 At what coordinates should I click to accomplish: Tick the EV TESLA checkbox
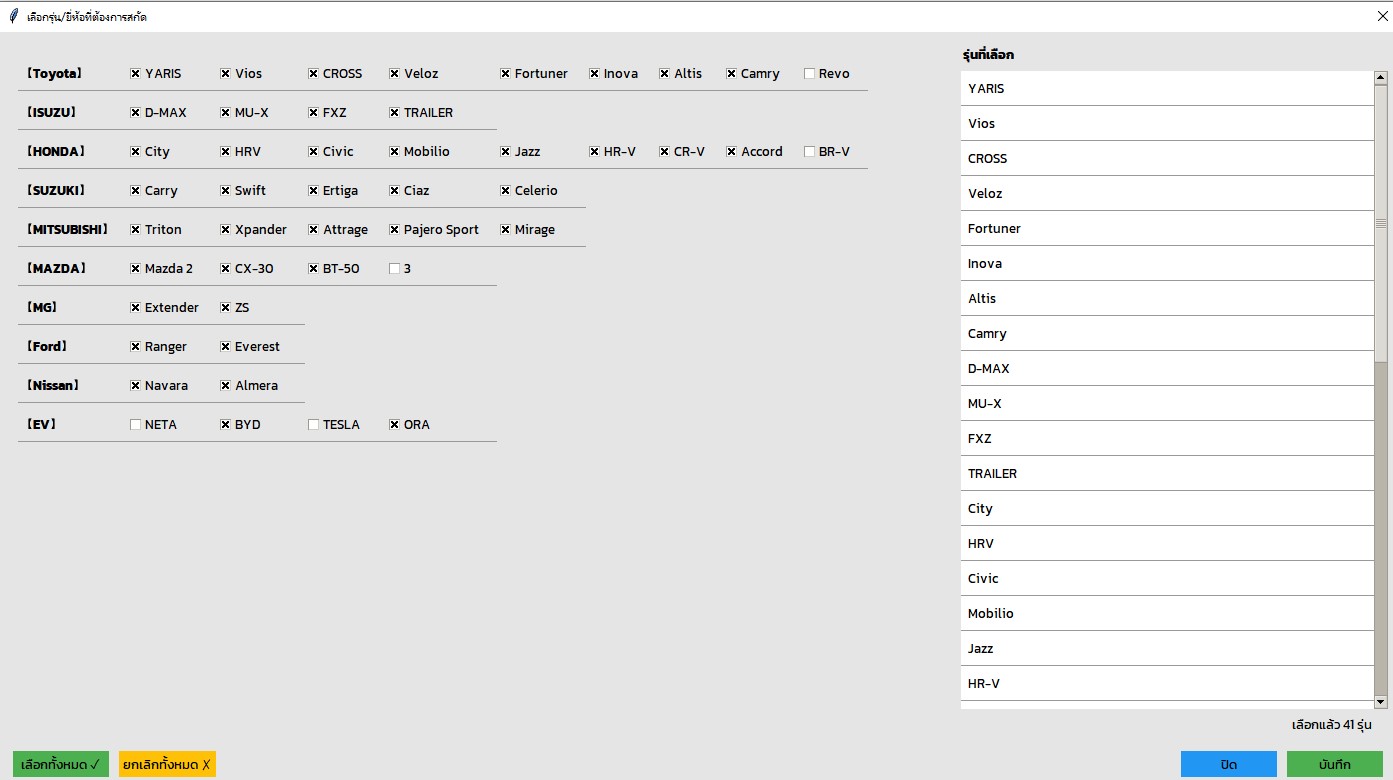[x=314, y=425]
